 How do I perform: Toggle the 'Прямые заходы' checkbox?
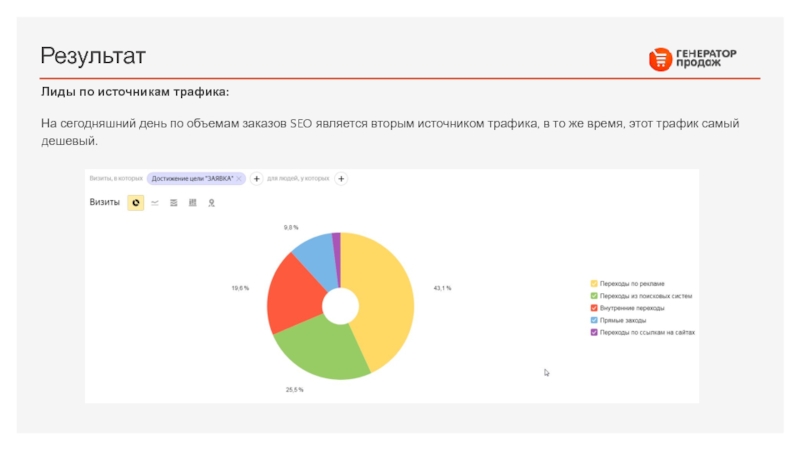coord(593,320)
